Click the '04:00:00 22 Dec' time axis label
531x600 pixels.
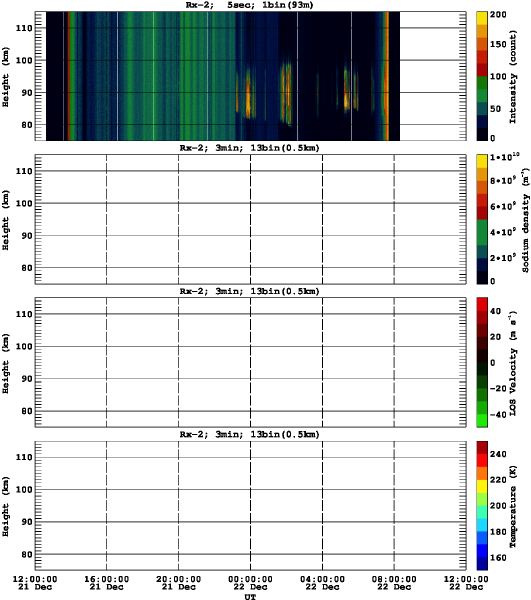point(322,583)
